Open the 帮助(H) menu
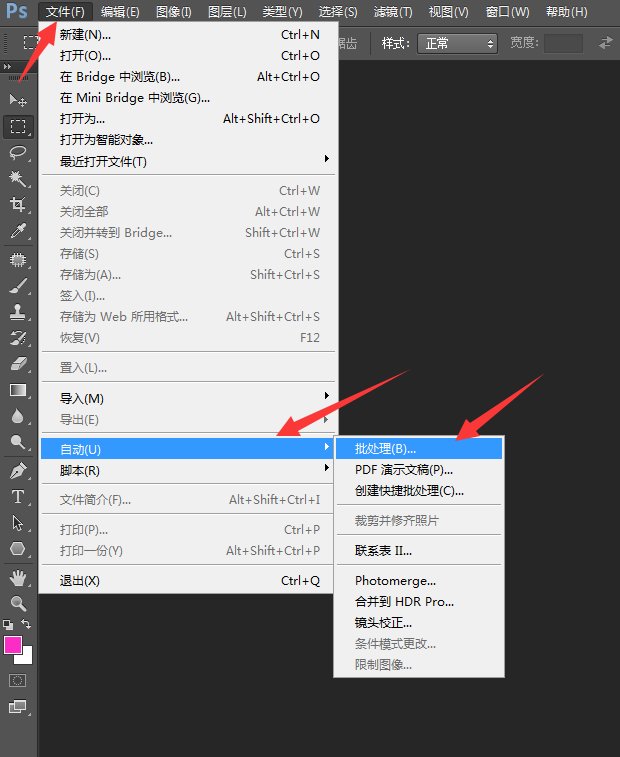Screen dimensions: 620x757 pos(567,12)
